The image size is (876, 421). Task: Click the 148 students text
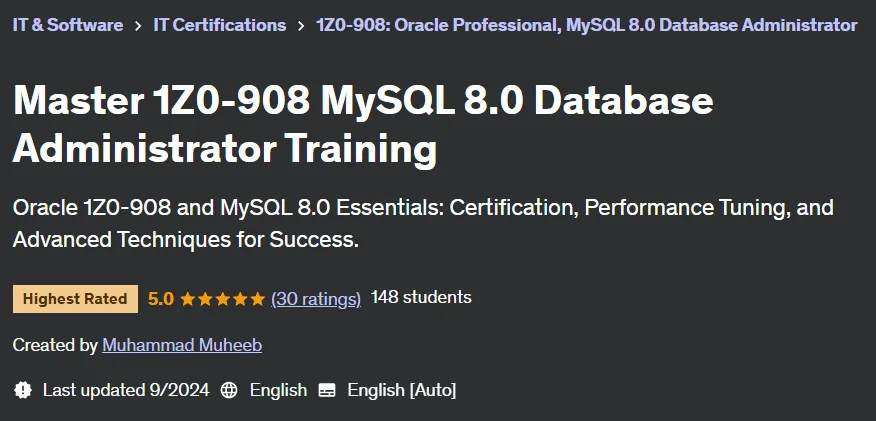[x=421, y=297]
